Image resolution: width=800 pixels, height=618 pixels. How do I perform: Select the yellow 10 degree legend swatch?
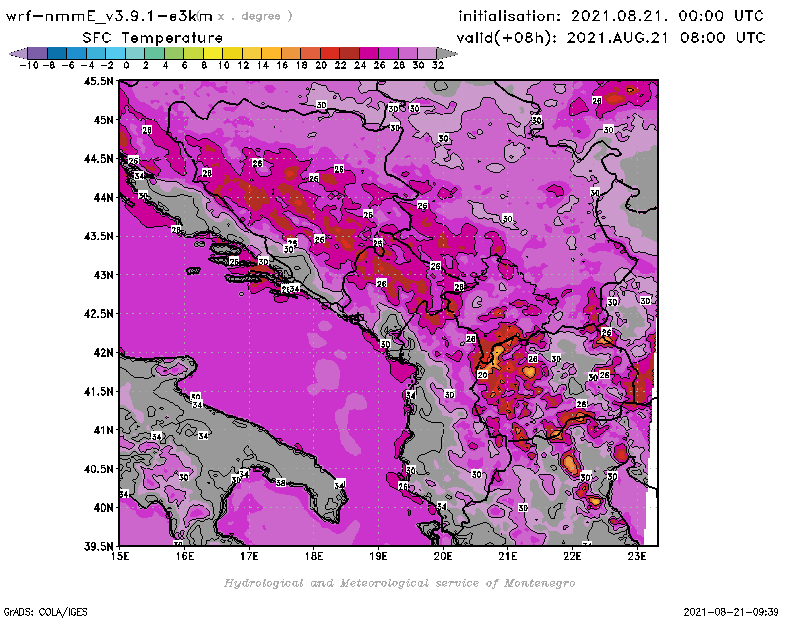[232, 52]
